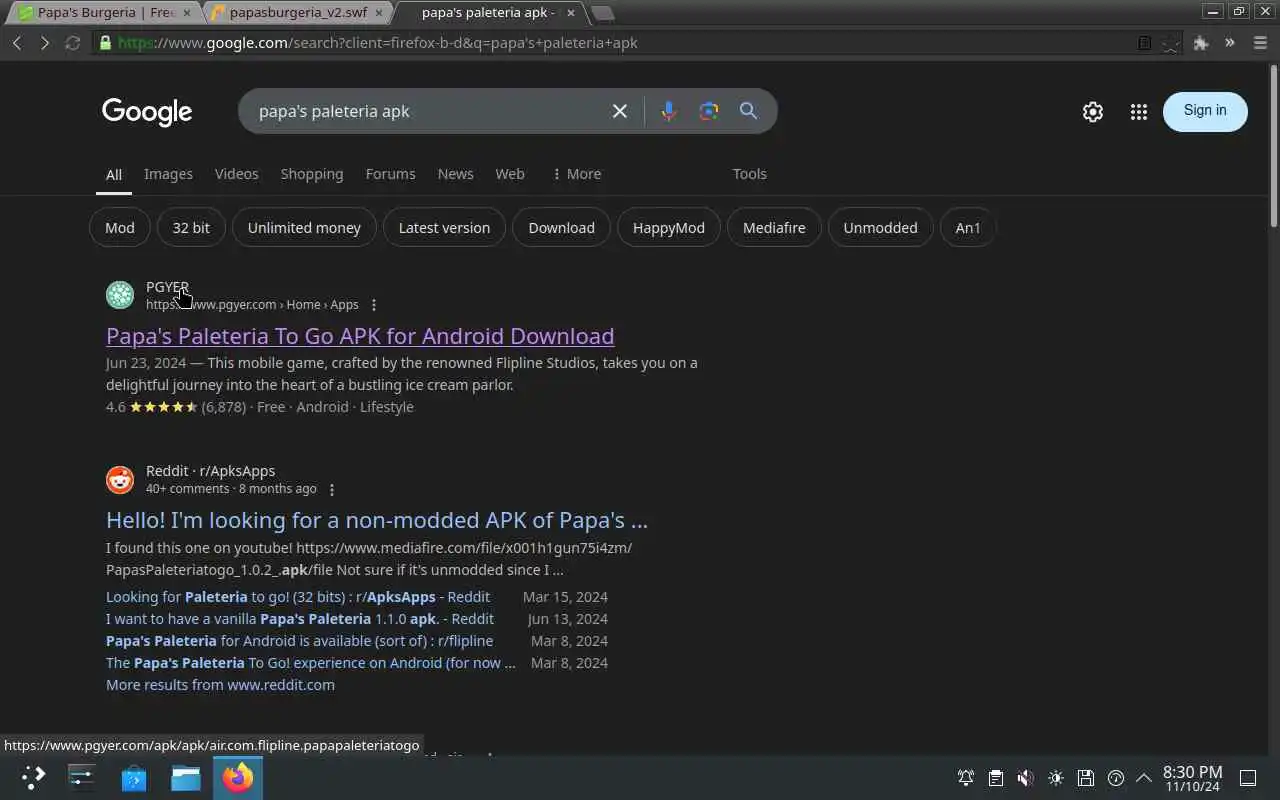The image size is (1280, 800).
Task: Sign in to Google account
Action: click(x=1205, y=111)
